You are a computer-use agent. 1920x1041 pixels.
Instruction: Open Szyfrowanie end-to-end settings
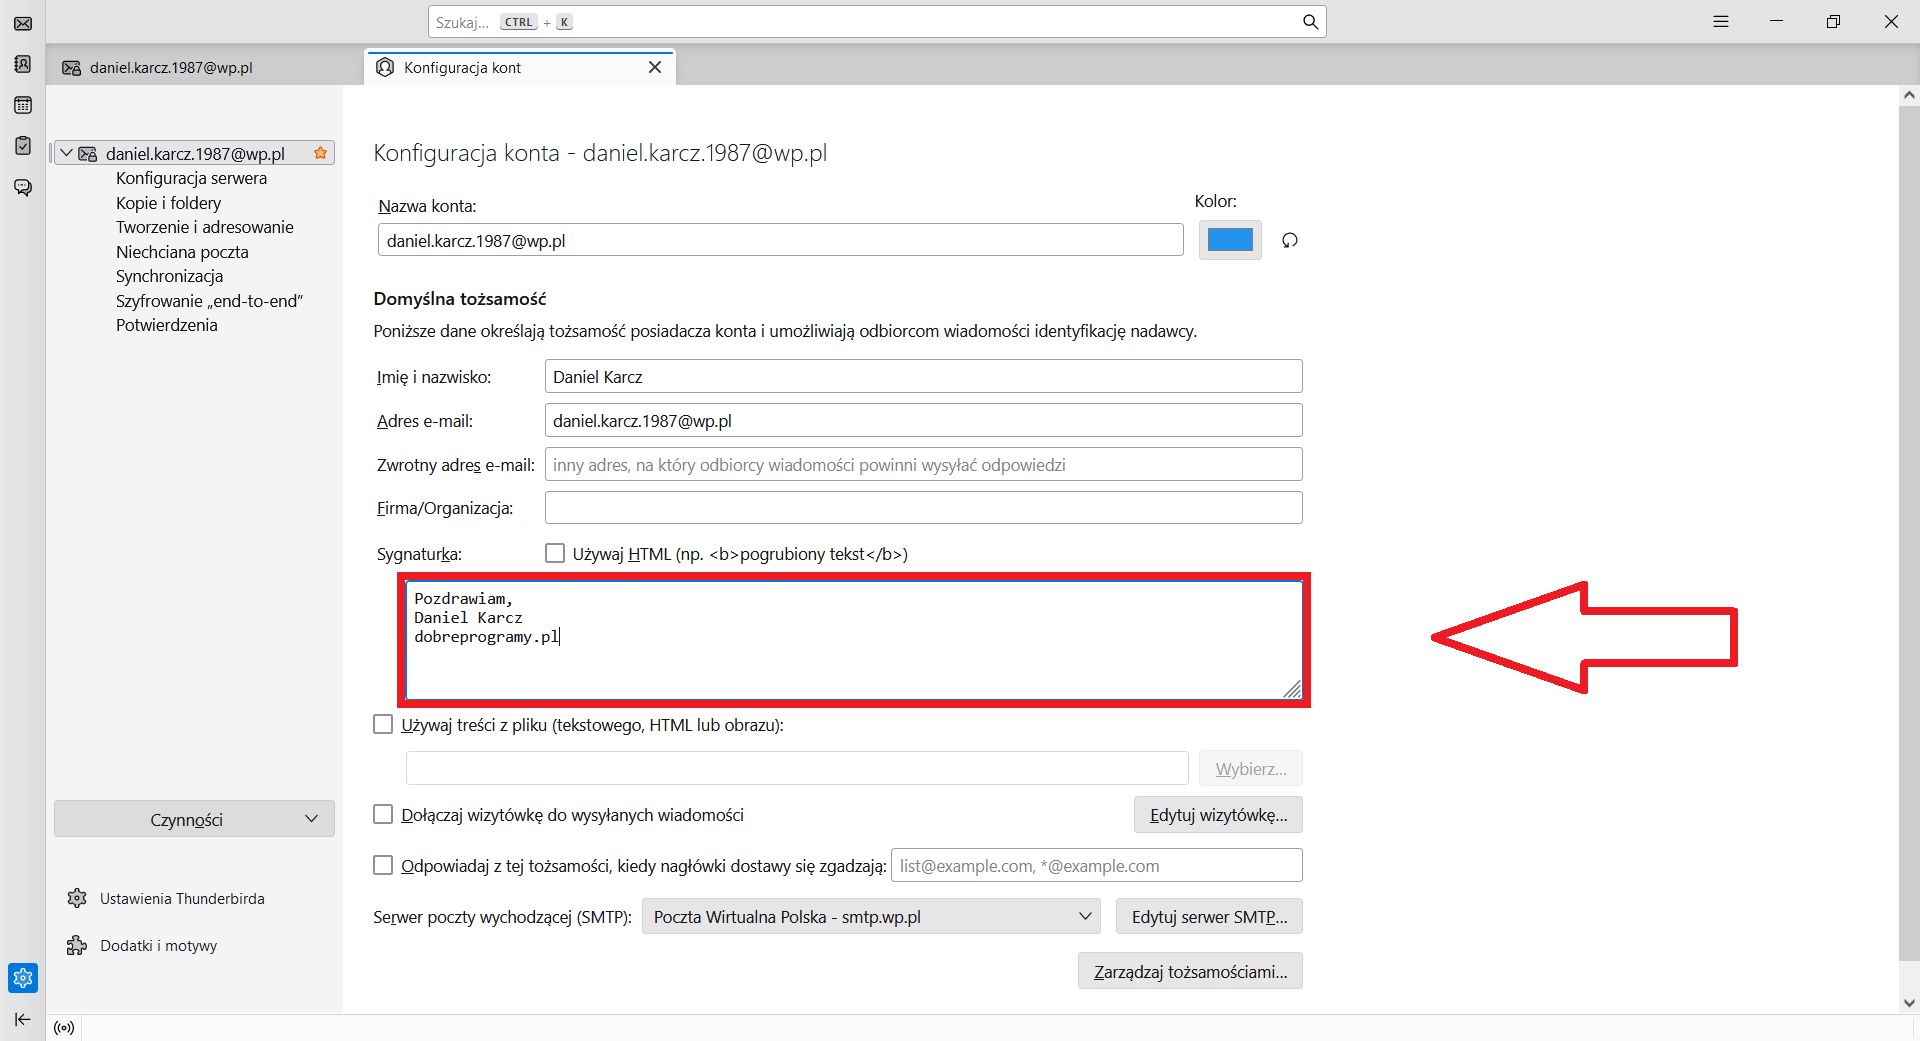(209, 301)
